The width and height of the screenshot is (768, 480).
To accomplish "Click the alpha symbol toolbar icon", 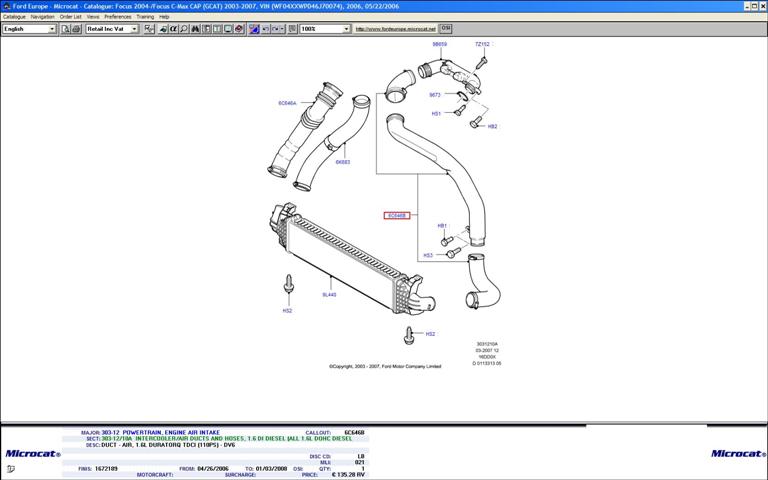I will point(173,29).
